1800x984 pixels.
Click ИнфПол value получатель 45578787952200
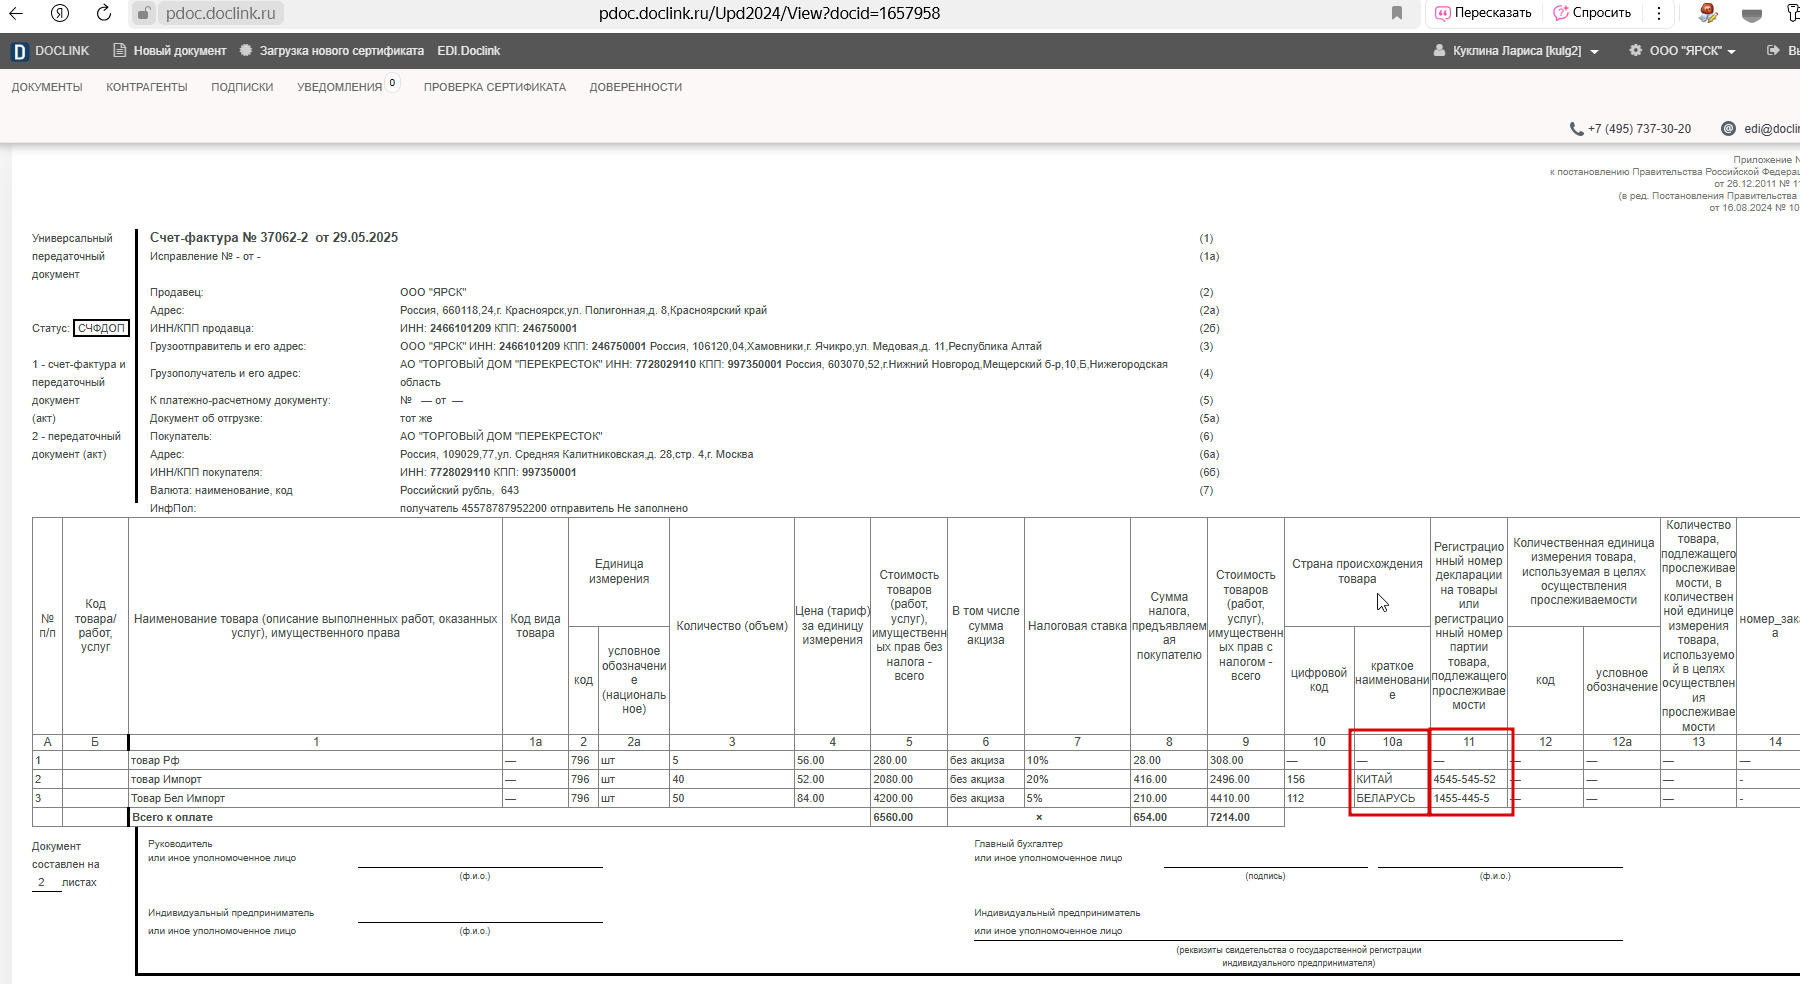pos(544,508)
